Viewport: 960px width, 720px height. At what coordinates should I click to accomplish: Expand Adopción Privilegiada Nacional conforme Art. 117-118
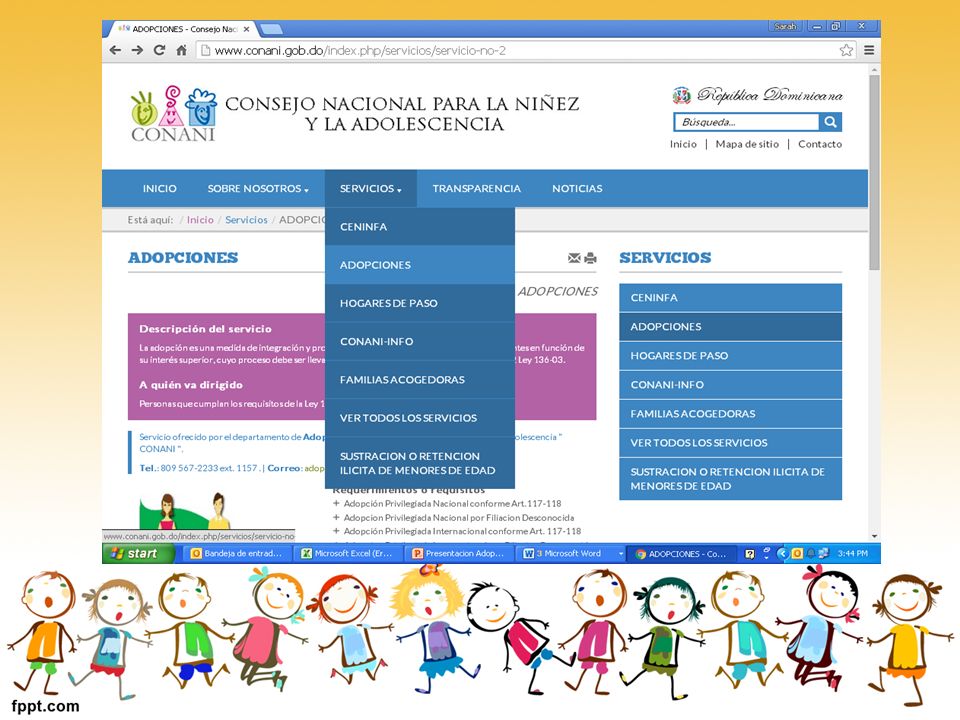(447, 504)
